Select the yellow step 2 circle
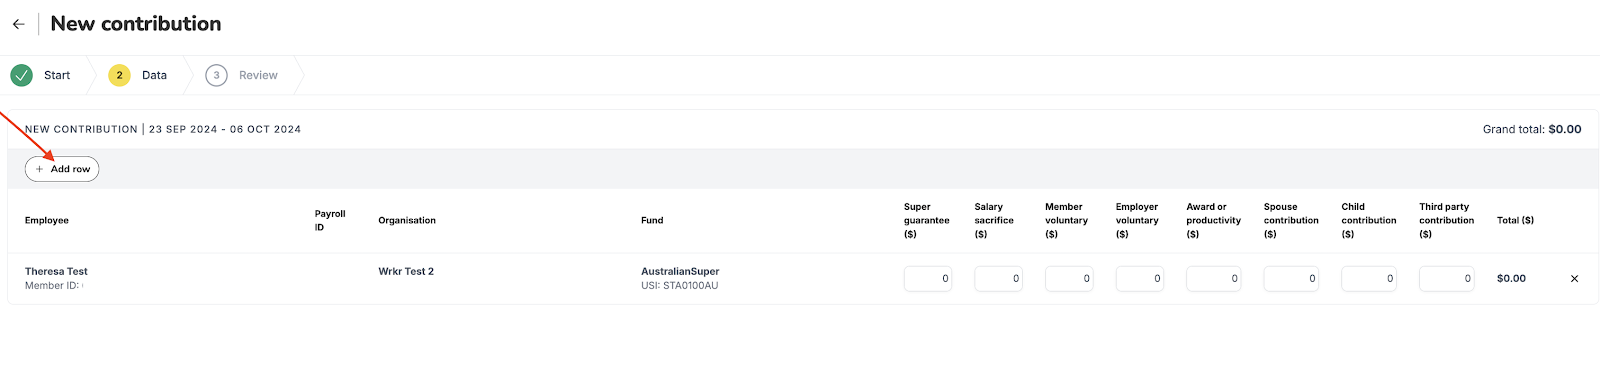 [119, 75]
